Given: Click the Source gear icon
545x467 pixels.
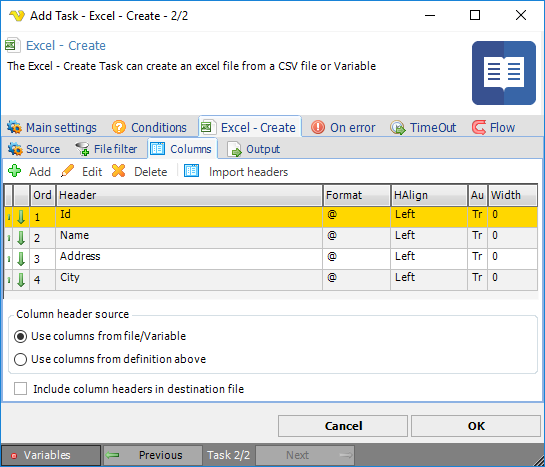Looking at the screenshot, I should [x=15, y=149].
